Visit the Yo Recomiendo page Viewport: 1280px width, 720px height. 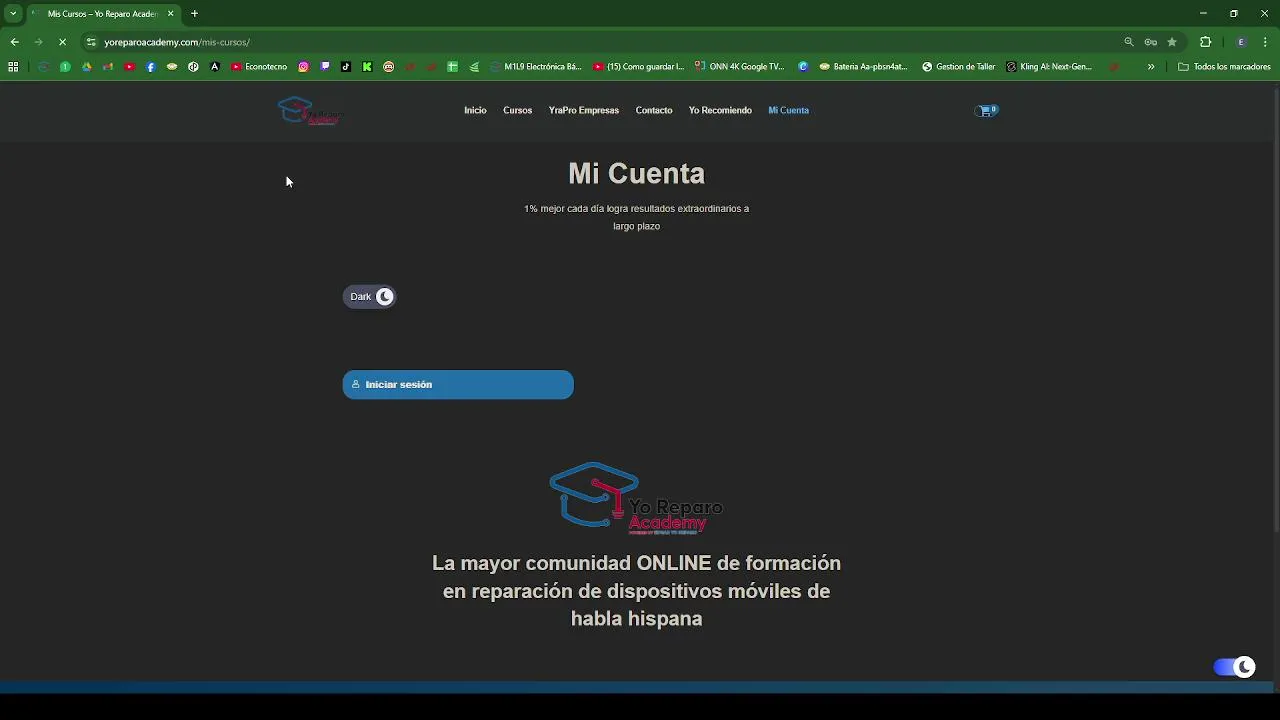coord(720,110)
